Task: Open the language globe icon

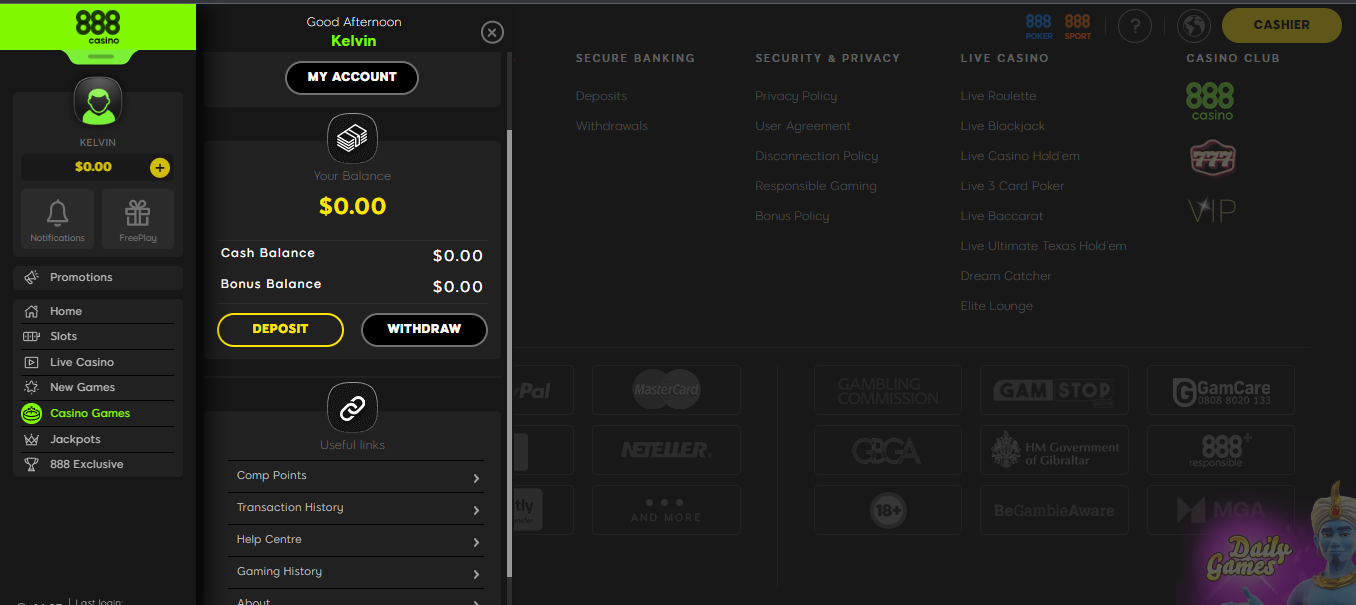Action: (1194, 26)
